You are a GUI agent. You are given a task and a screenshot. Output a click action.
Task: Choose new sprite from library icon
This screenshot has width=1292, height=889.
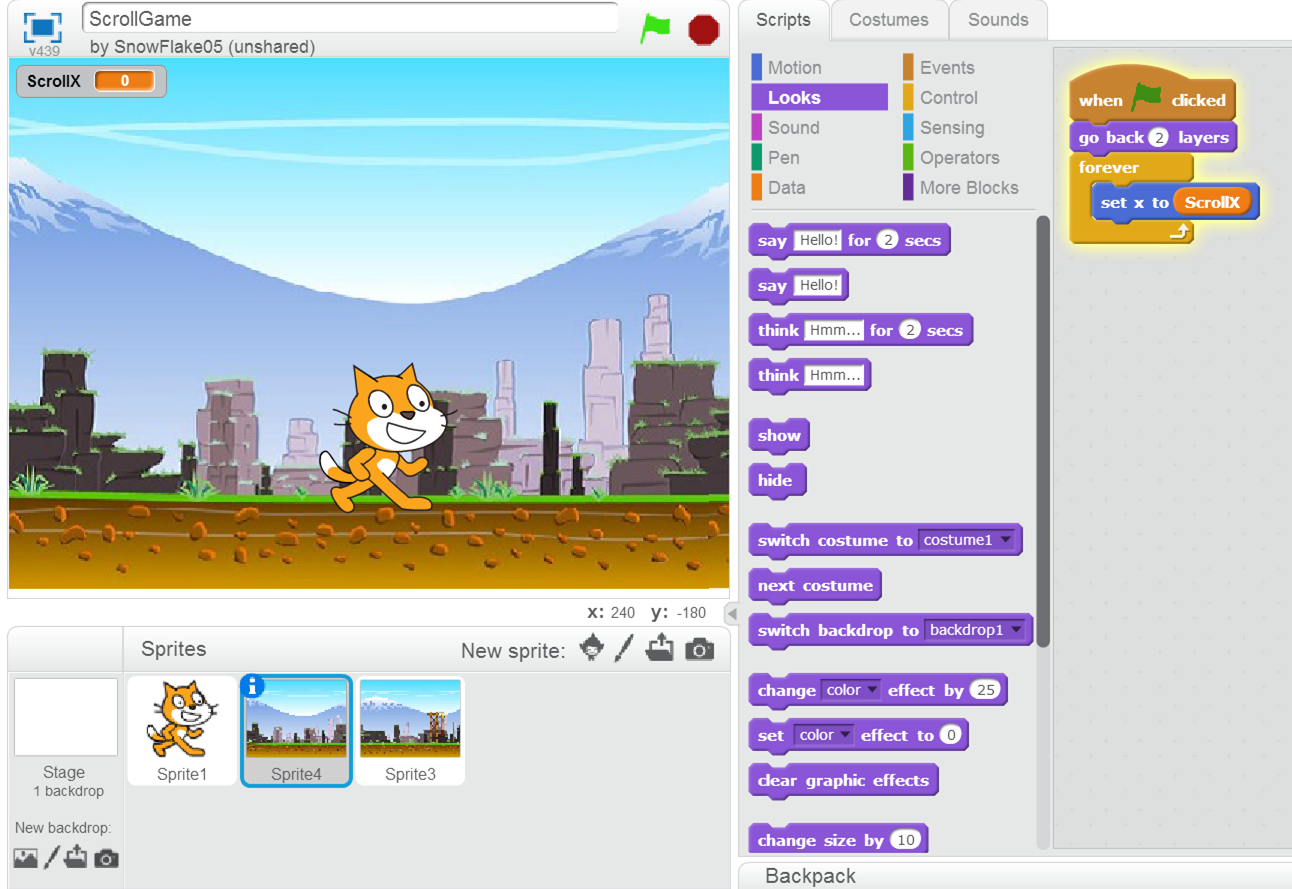coord(592,648)
